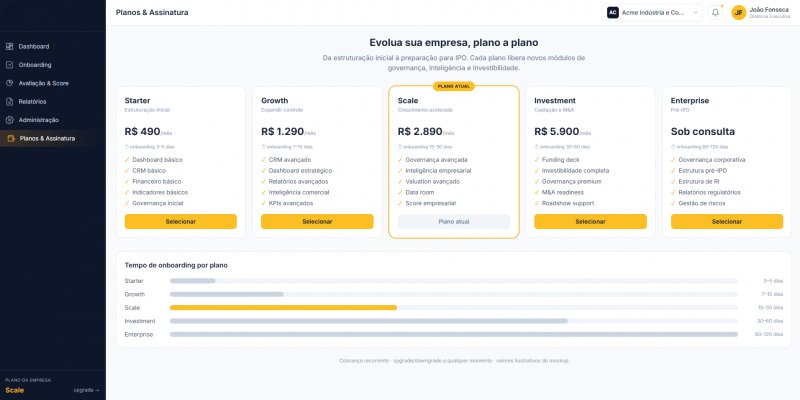Screen dimensions: 800x400
Task: Click the JF user avatar
Action: tap(738, 13)
